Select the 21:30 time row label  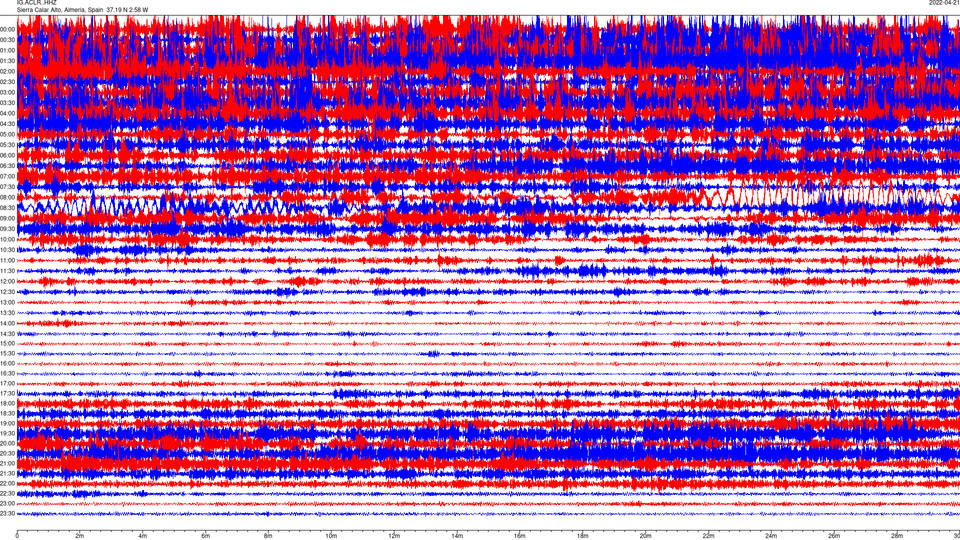pos(7,473)
